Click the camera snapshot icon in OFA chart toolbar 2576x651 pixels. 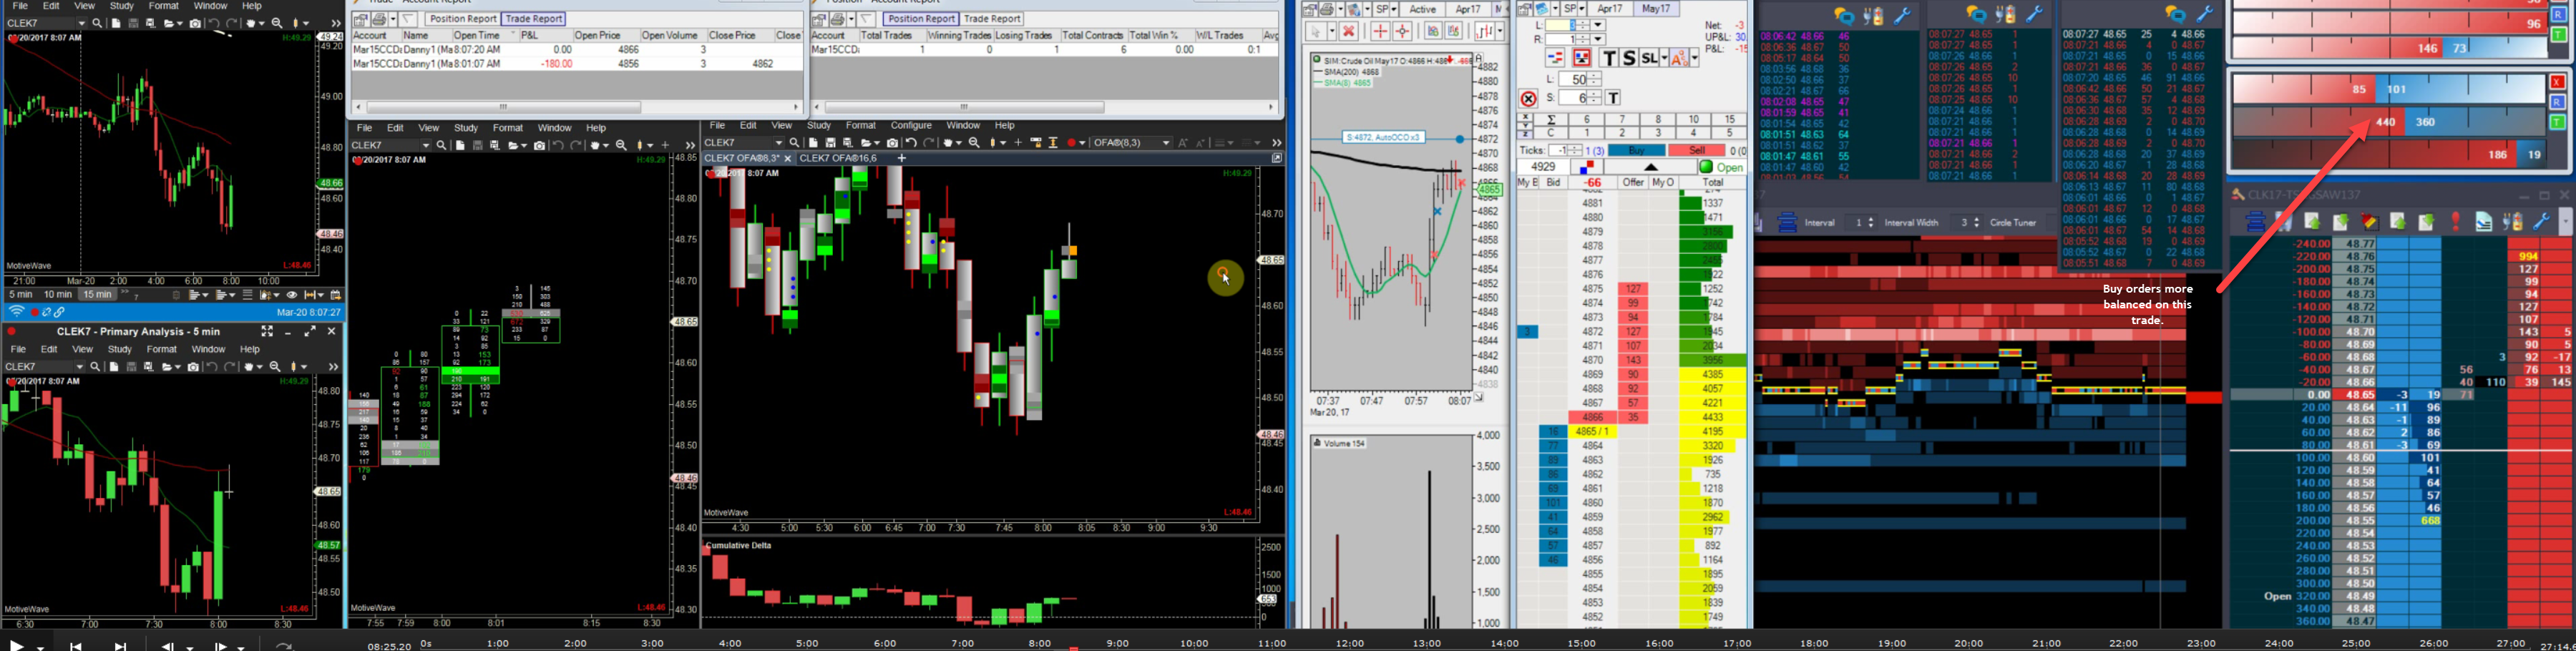(892, 143)
